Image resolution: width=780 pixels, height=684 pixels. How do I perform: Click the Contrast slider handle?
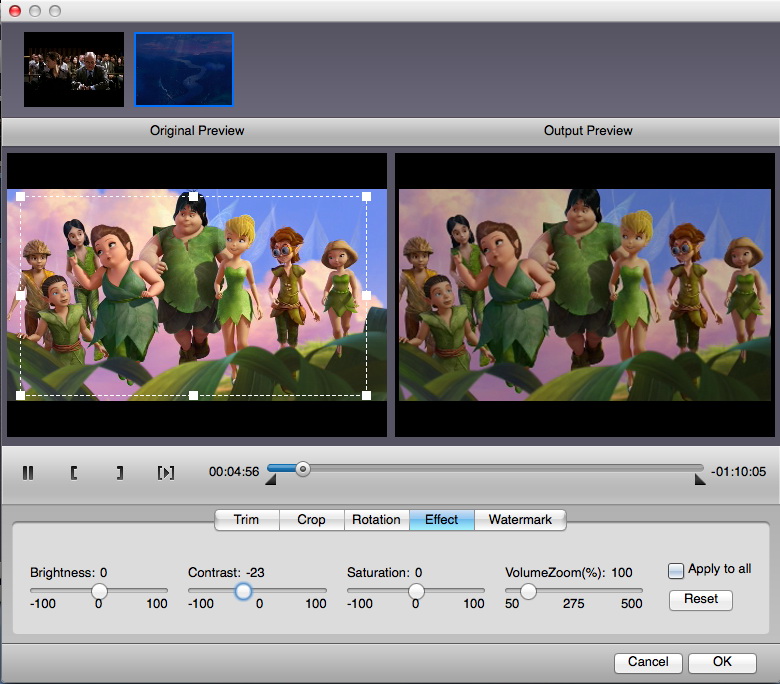tap(243, 591)
